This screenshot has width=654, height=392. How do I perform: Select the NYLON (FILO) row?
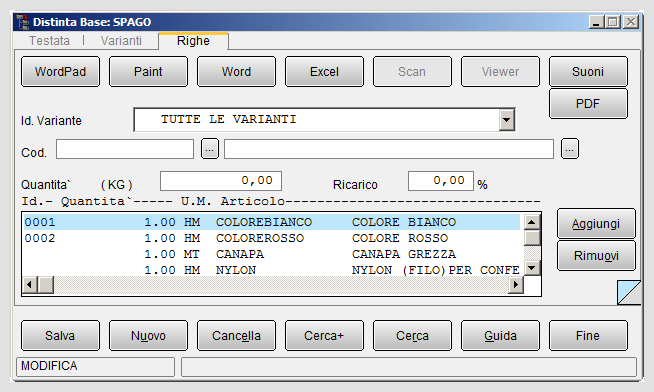[x=272, y=270]
